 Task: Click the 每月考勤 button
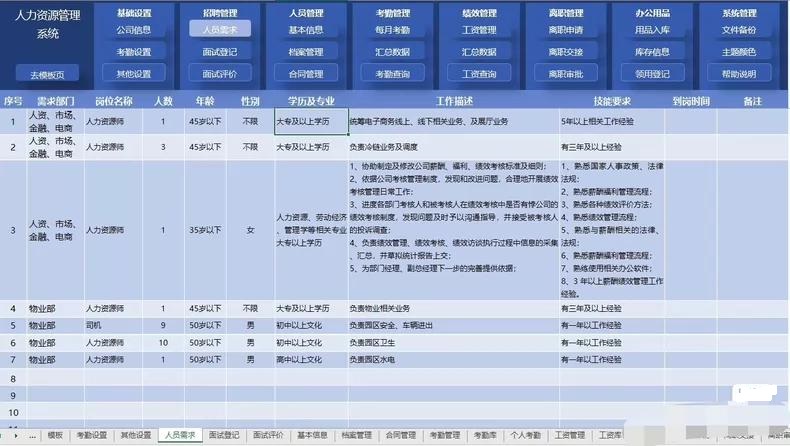click(x=391, y=30)
